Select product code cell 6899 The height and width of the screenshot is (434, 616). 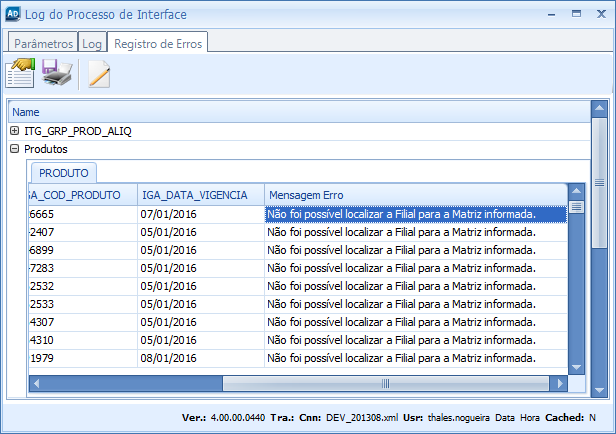(x=83, y=251)
